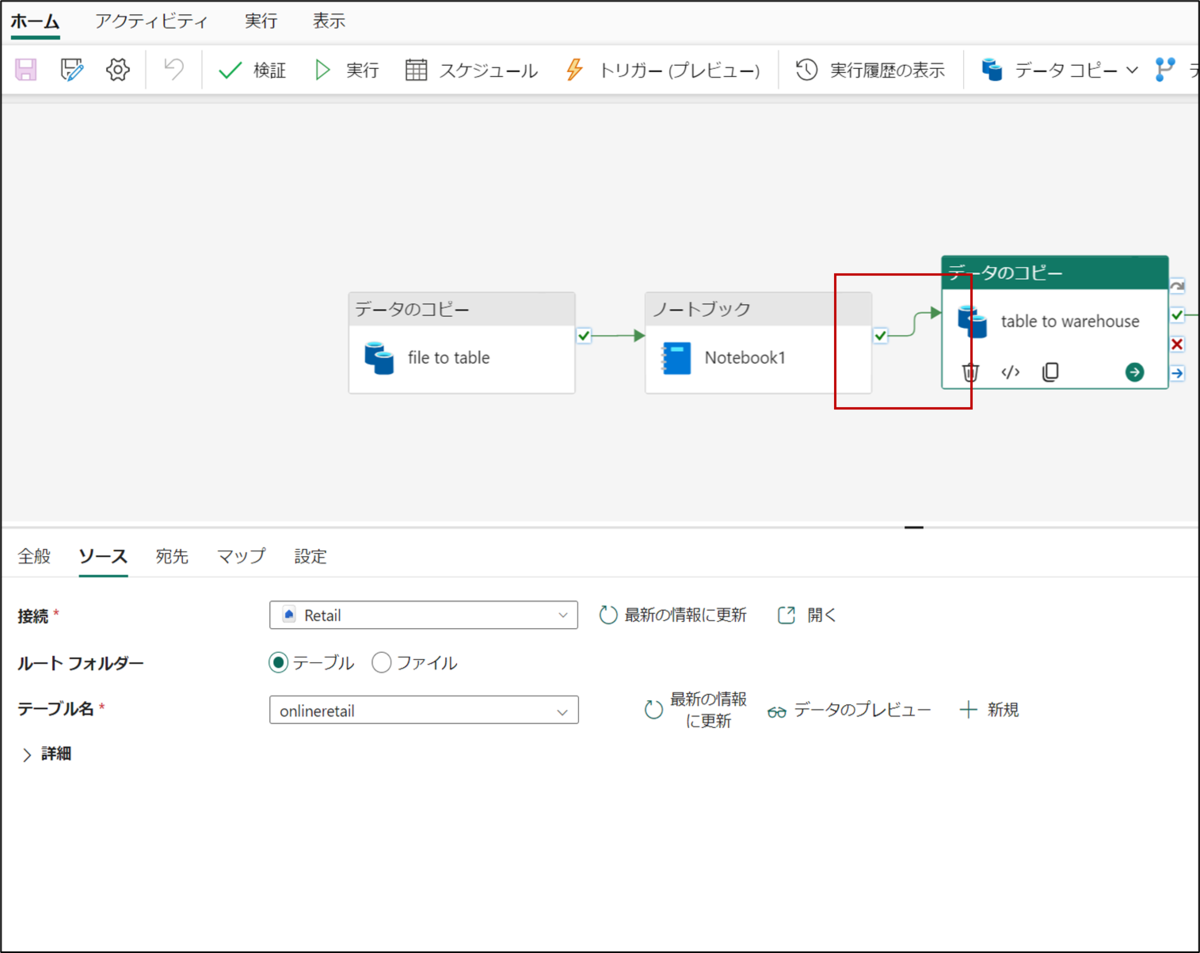Click success checkmark on Notebook1 node

tap(880, 336)
